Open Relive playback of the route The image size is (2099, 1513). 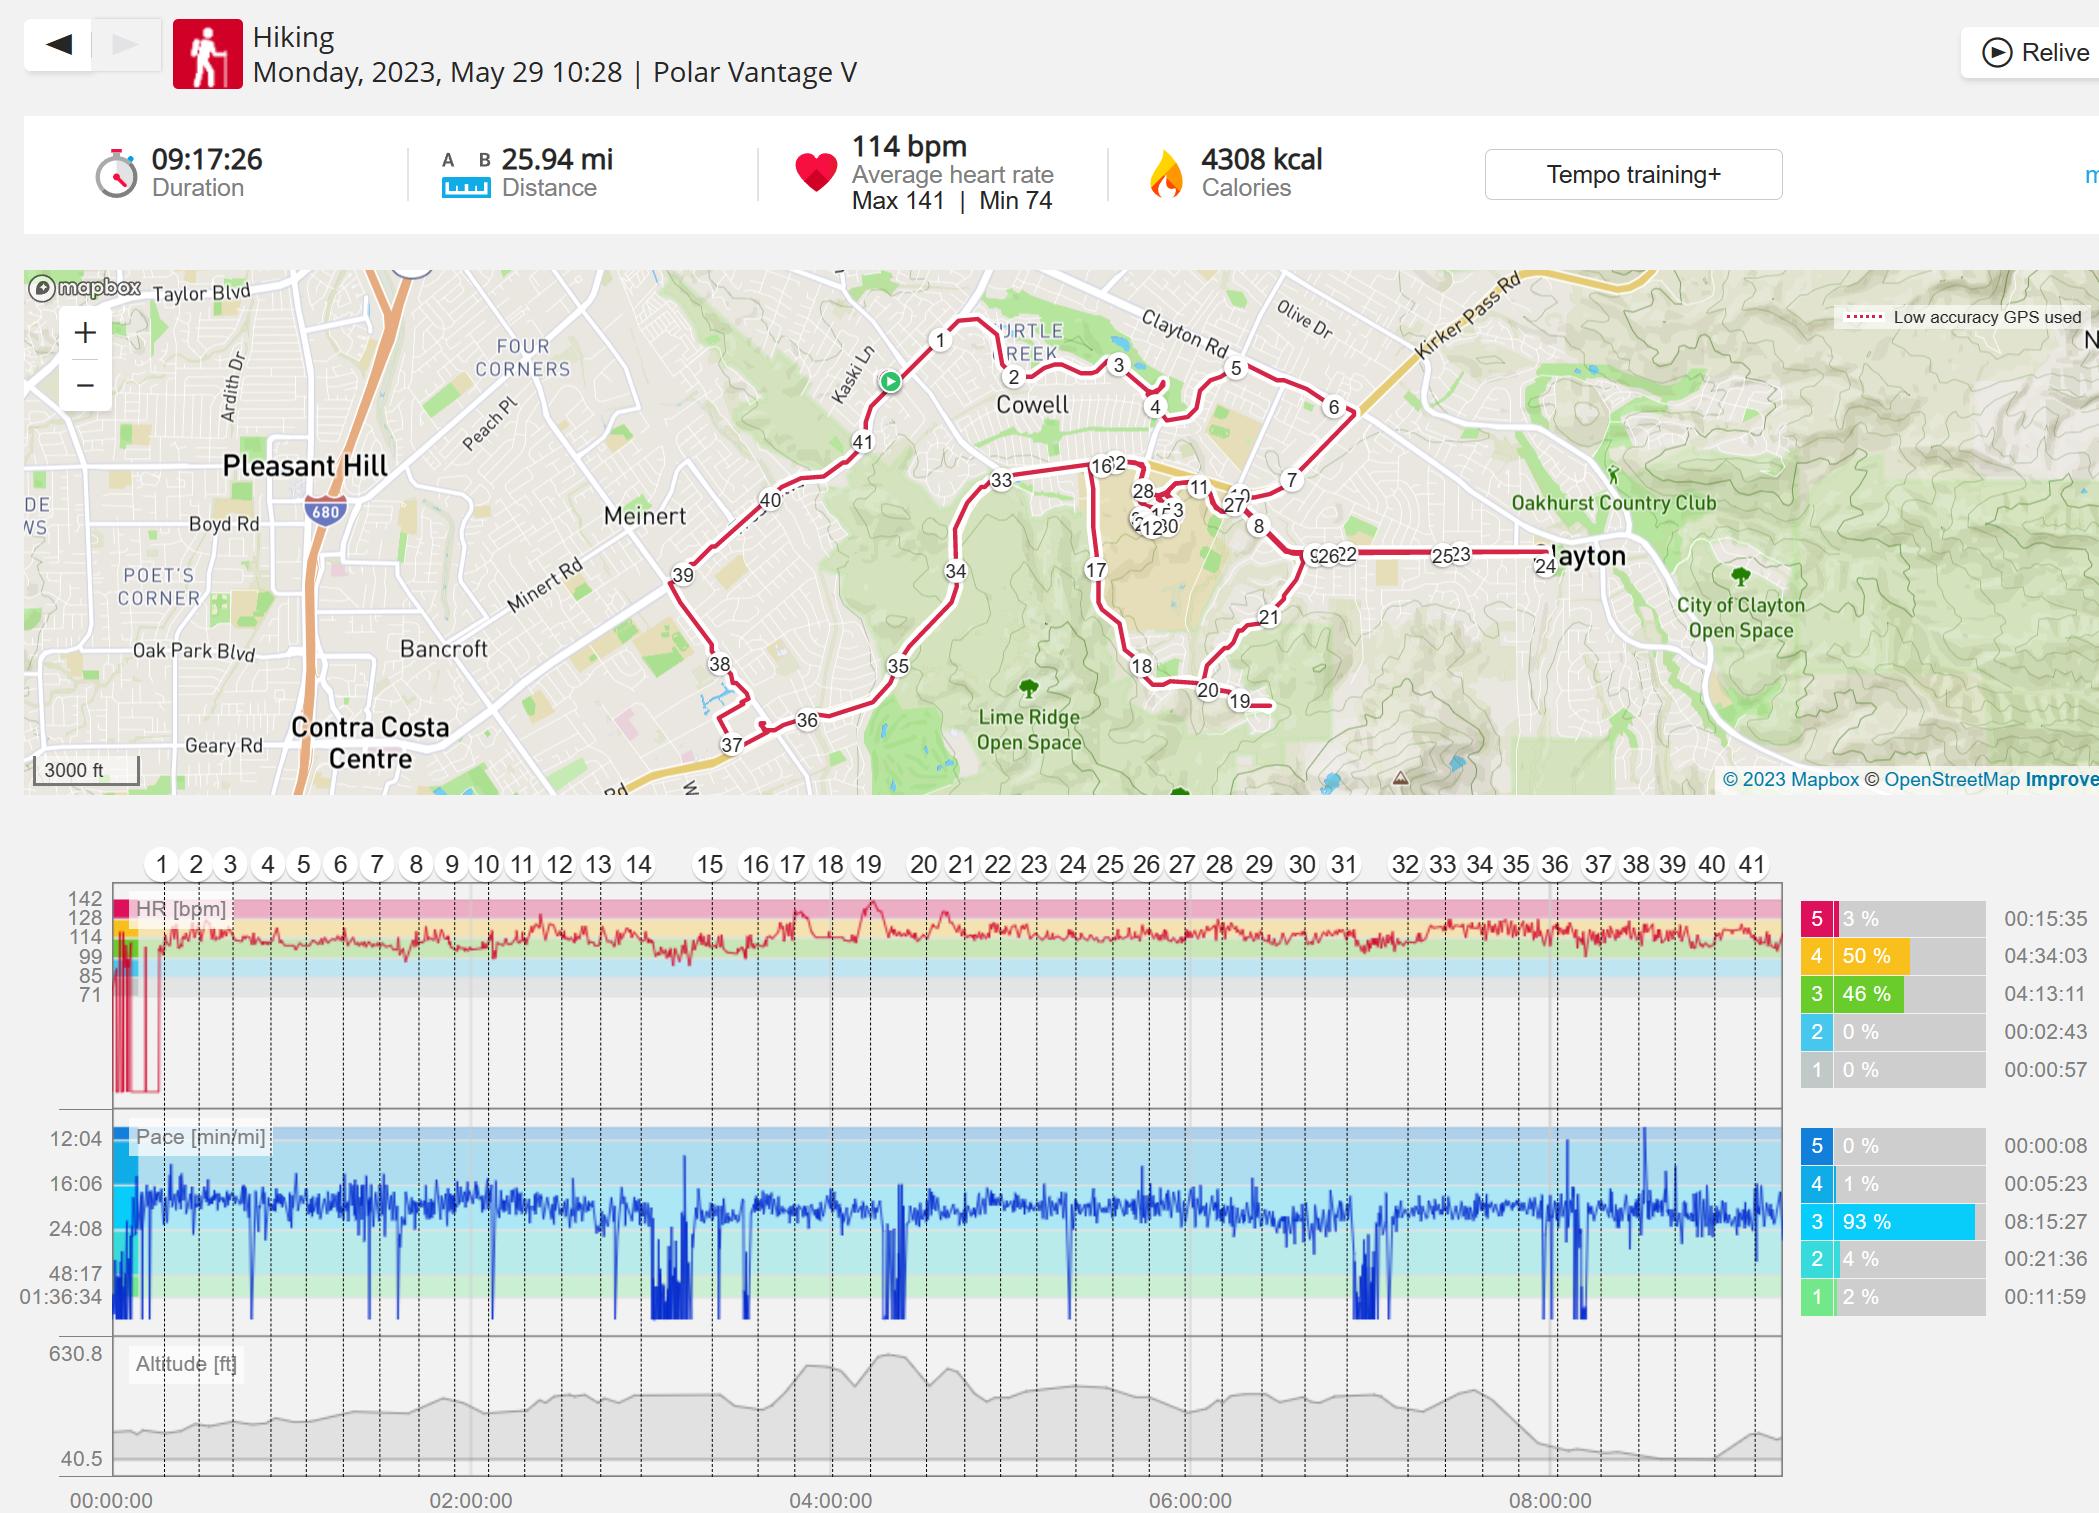pos(2035,52)
